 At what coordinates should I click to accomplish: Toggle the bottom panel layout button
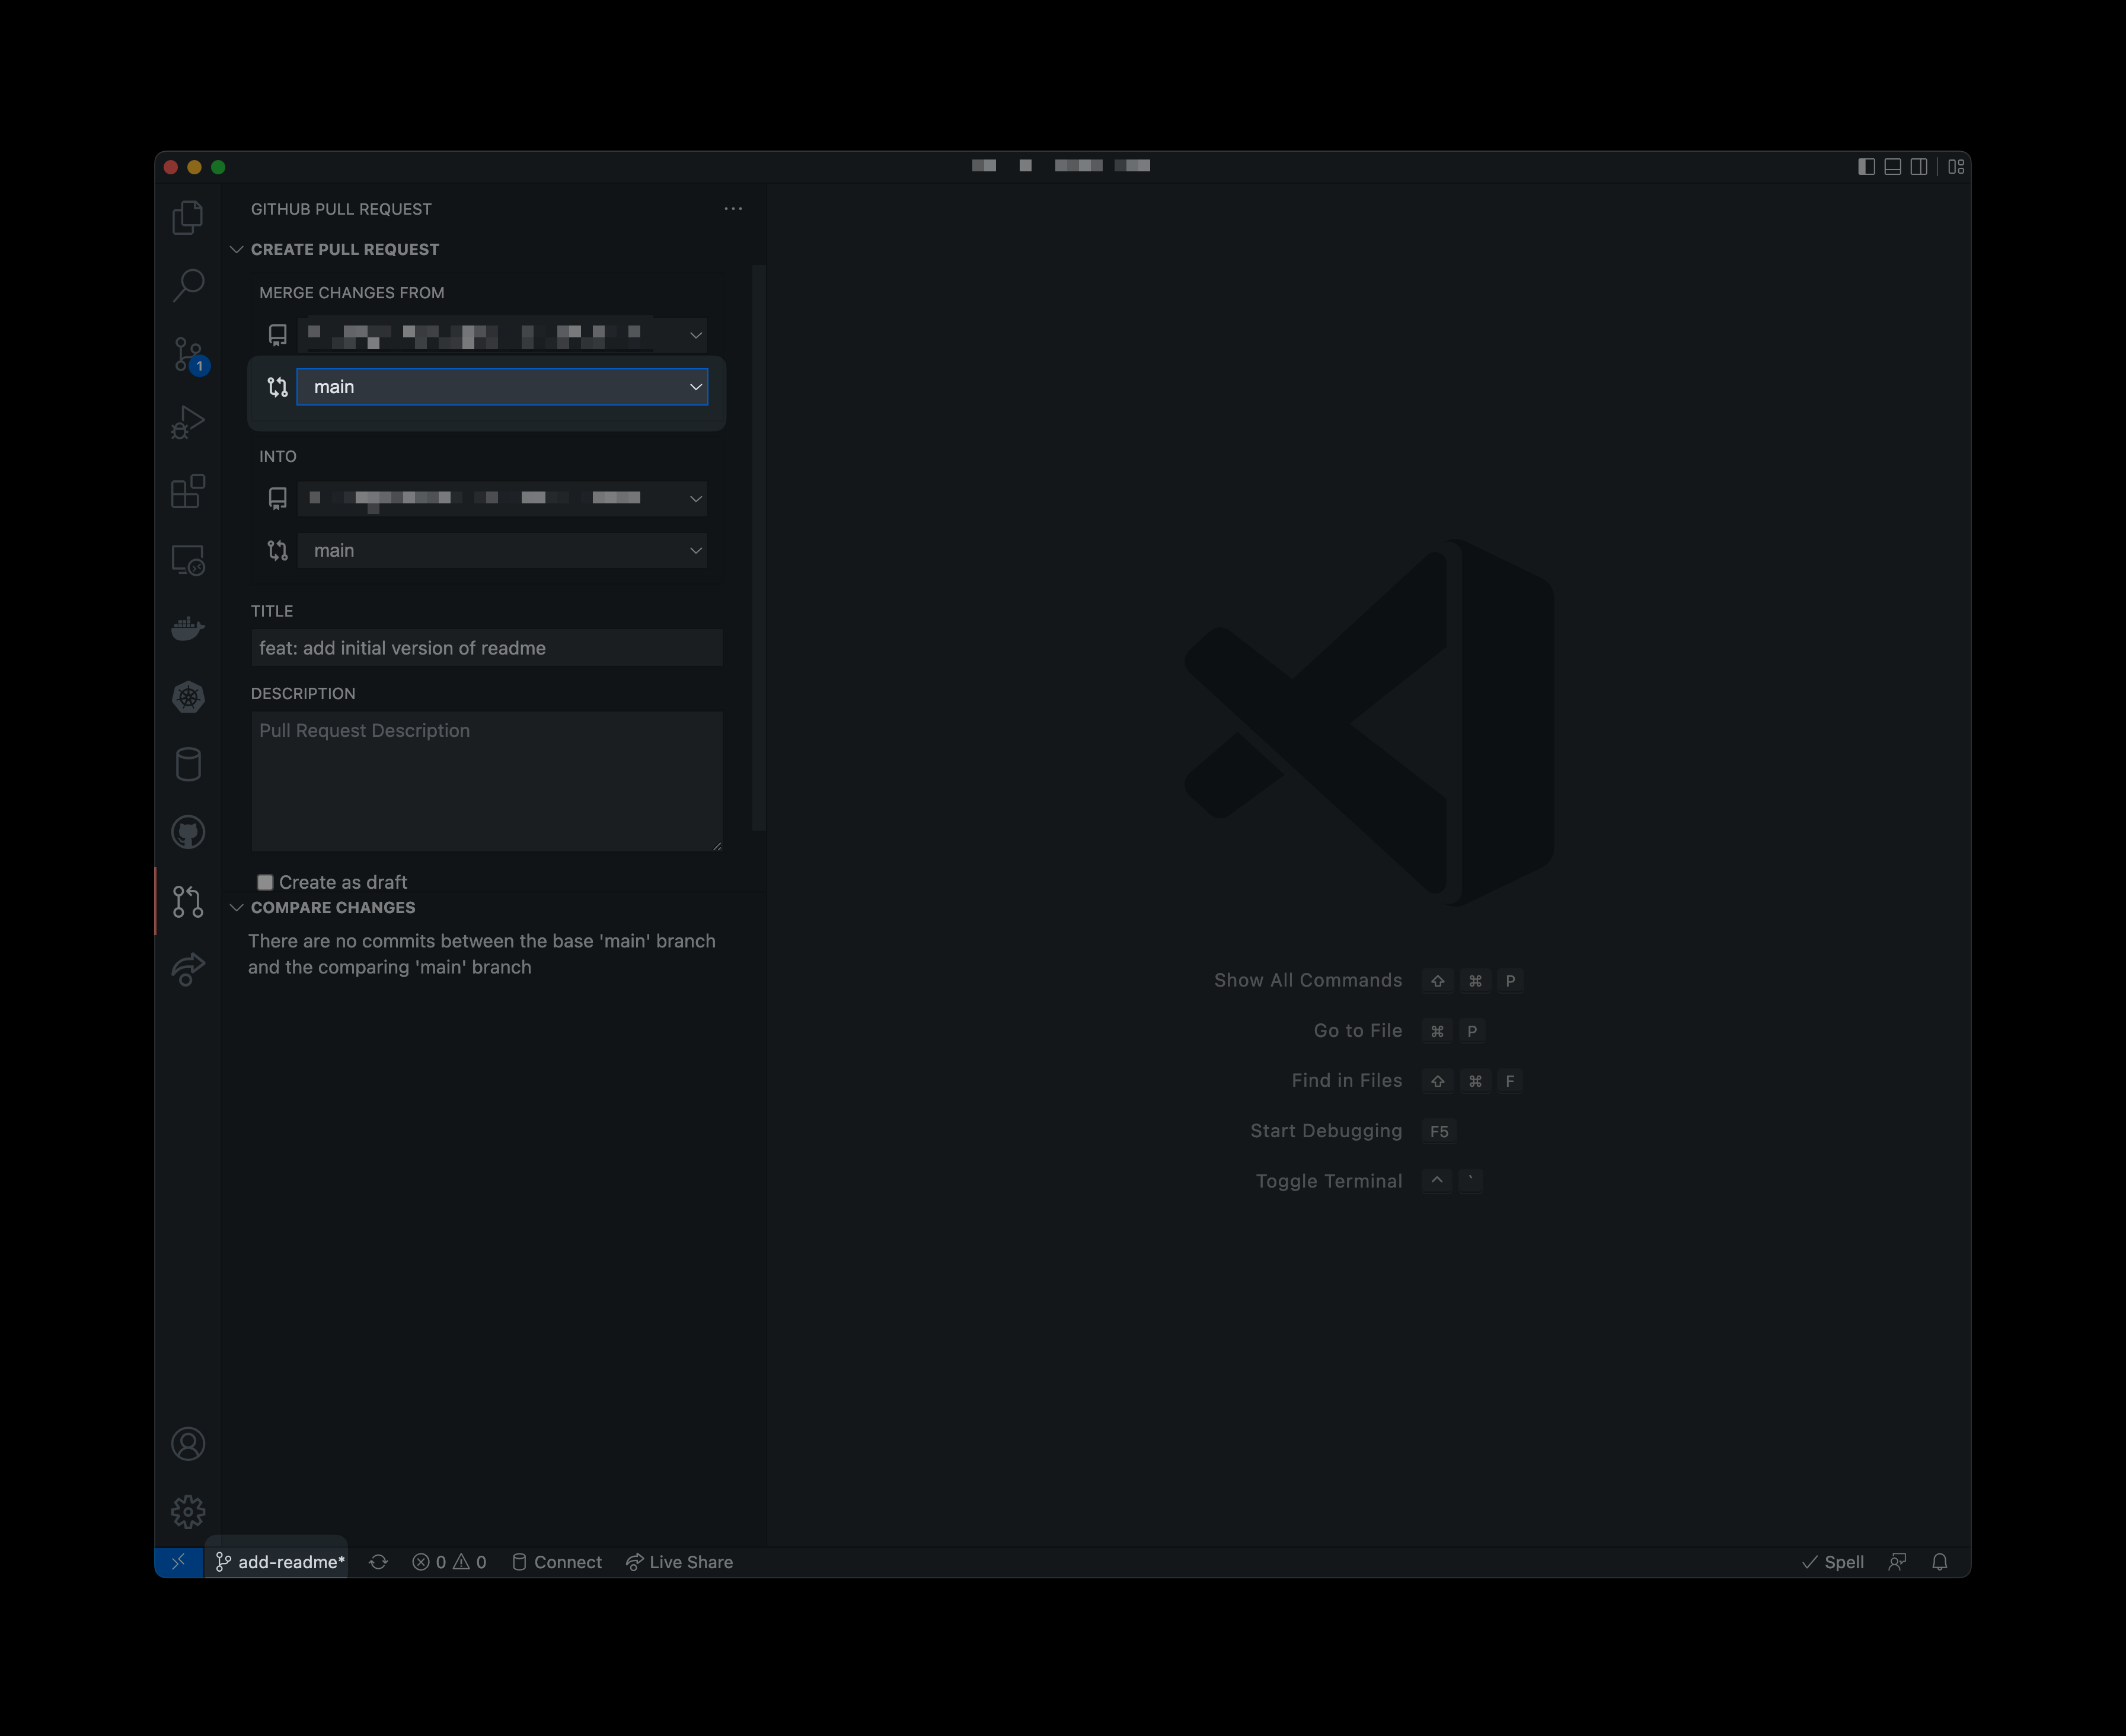coord(1892,167)
